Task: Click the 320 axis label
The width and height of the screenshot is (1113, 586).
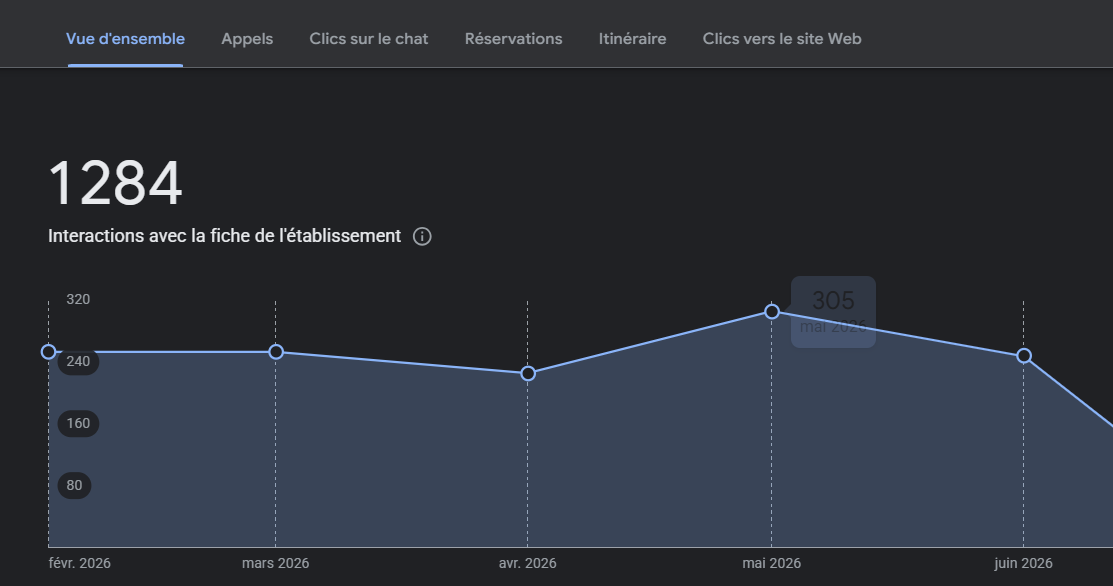Action: click(78, 299)
